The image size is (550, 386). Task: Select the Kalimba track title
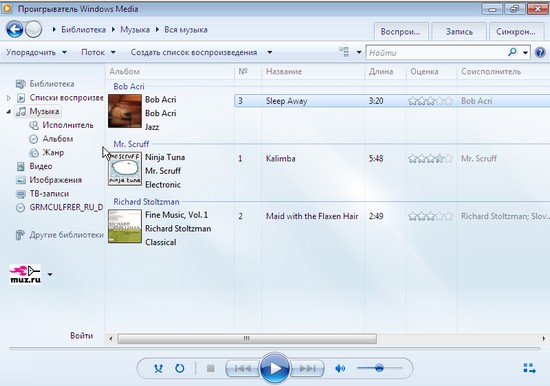pyautogui.click(x=280, y=159)
